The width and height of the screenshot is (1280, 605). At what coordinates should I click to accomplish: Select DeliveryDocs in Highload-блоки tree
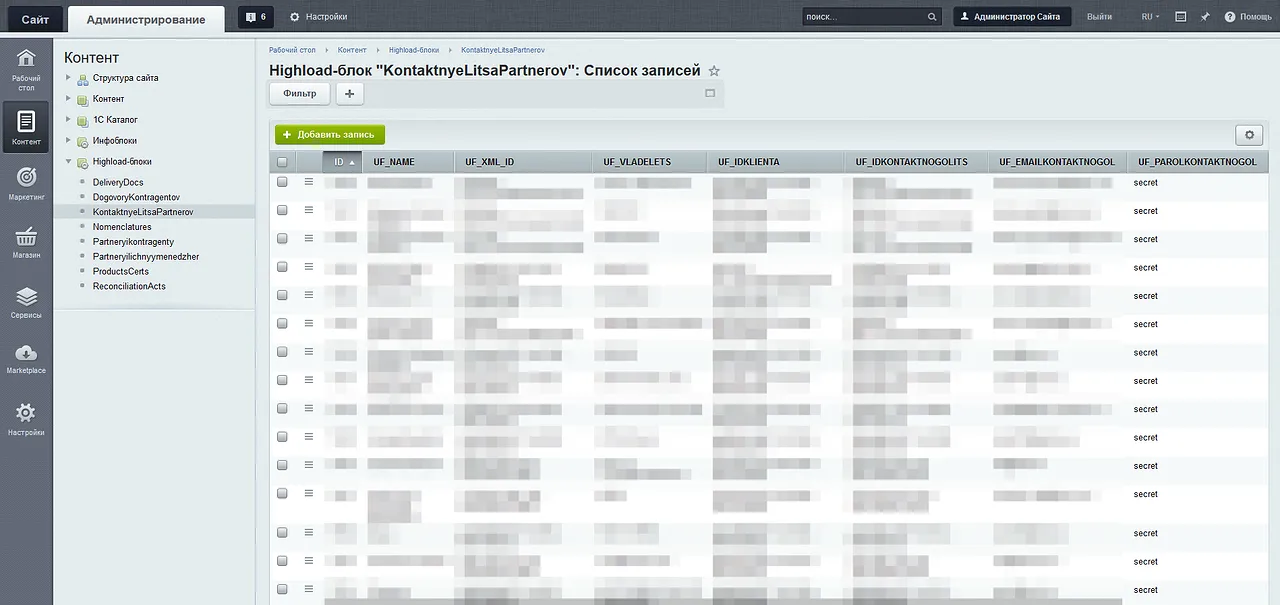coord(118,183)
